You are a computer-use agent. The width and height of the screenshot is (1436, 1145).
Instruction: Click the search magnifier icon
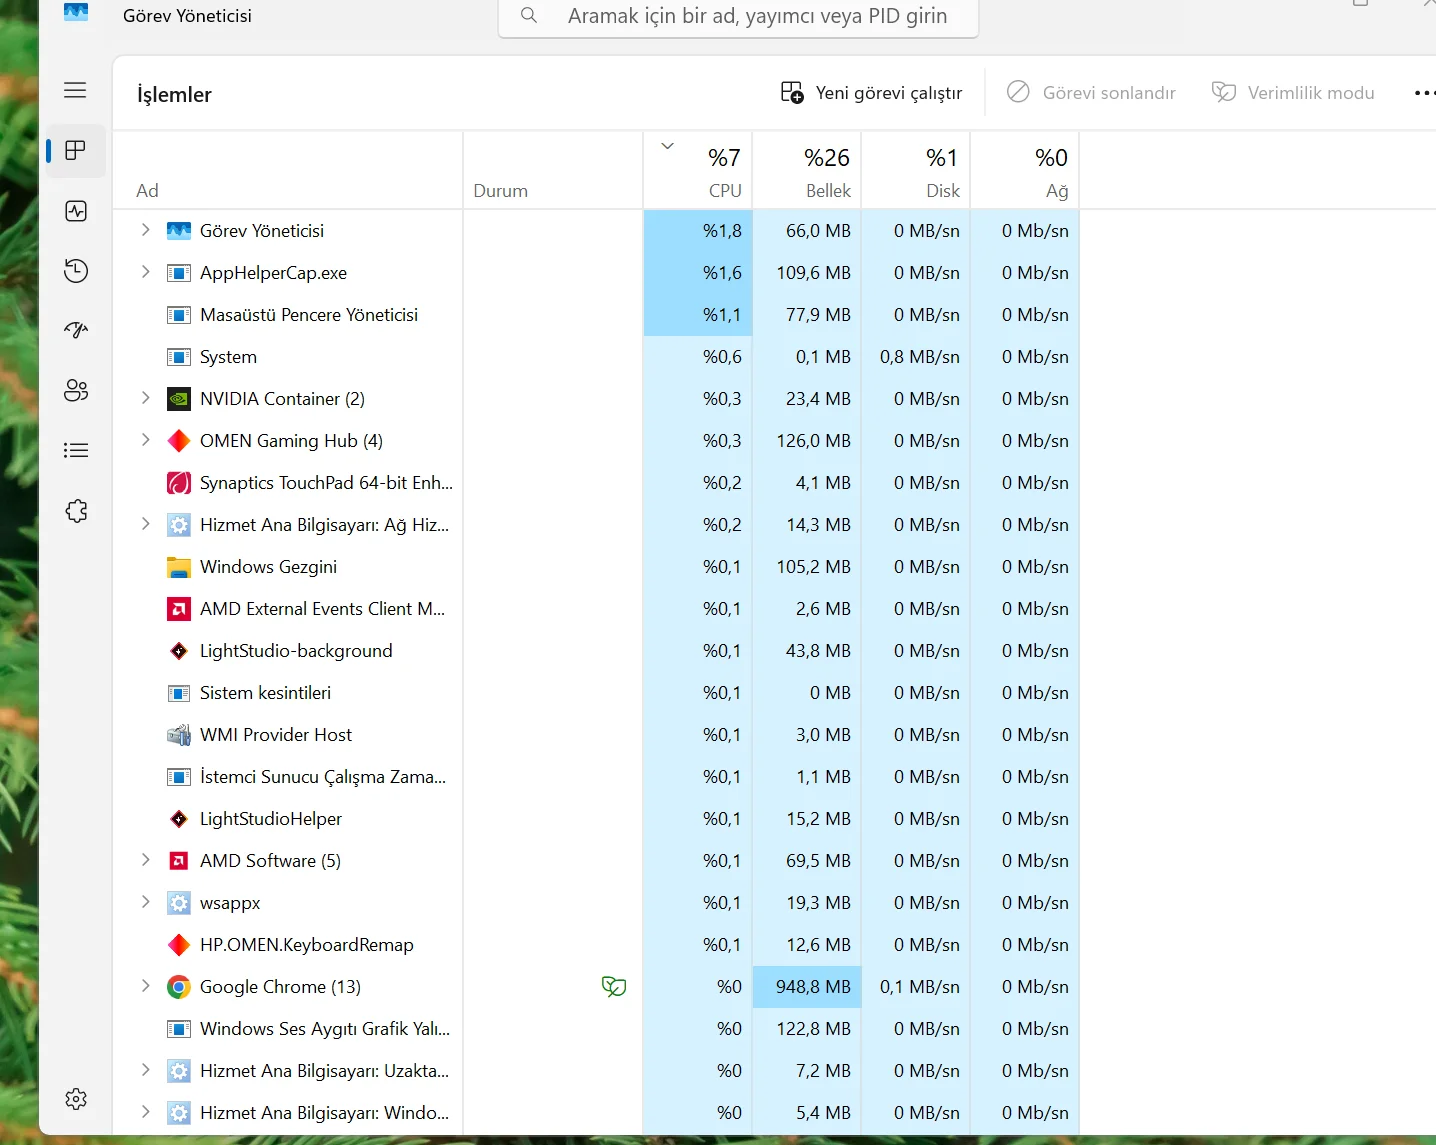[529, 15]
